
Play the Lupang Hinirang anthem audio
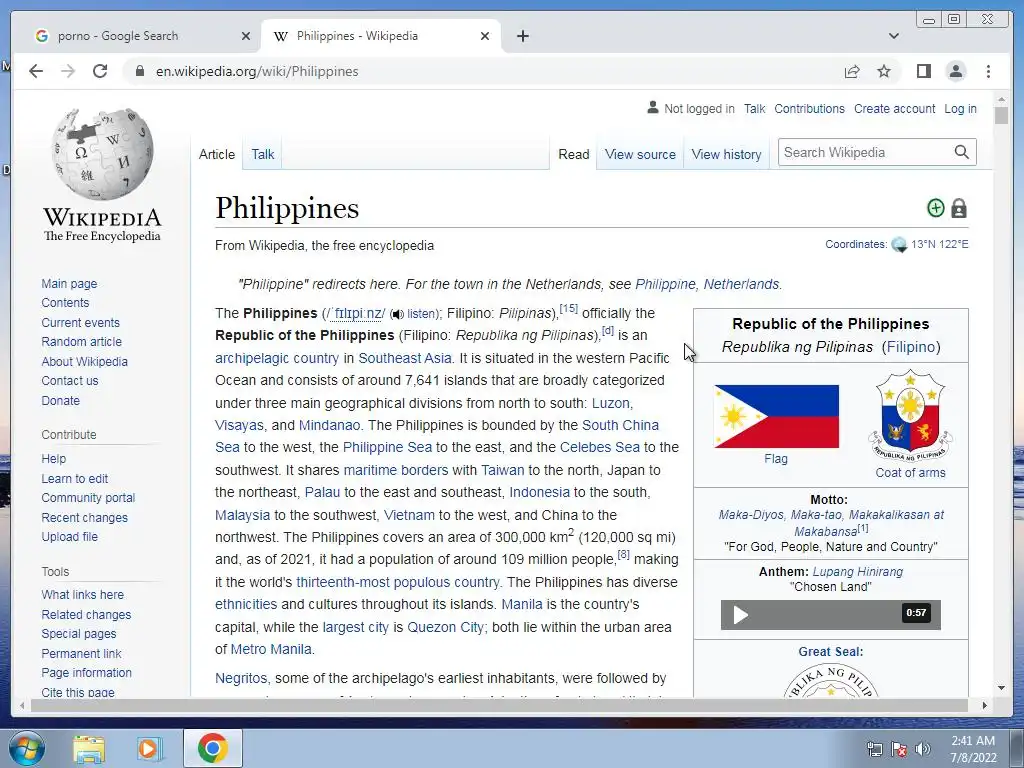point(740,615)
